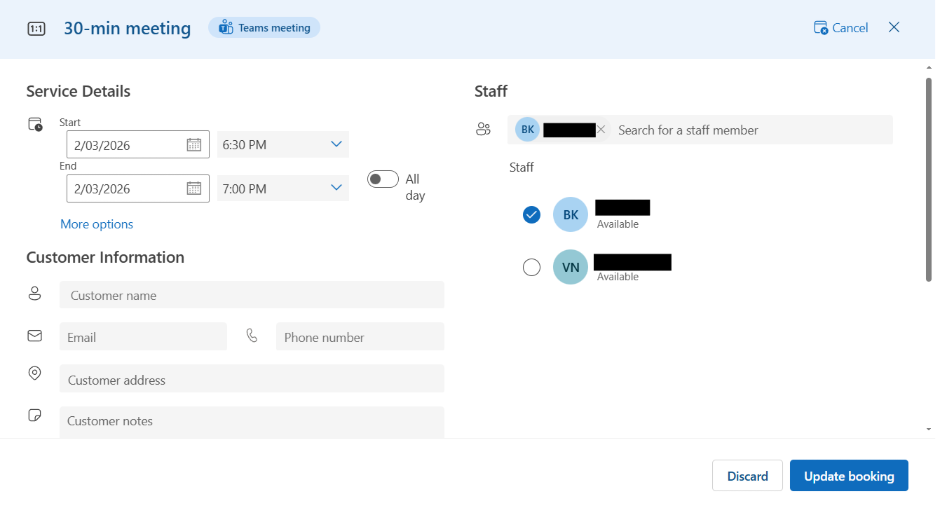The width and height of the screenshot is (936, 508).
Task: Click the Start date field 2/03/2026
Action: coord(138,144)
